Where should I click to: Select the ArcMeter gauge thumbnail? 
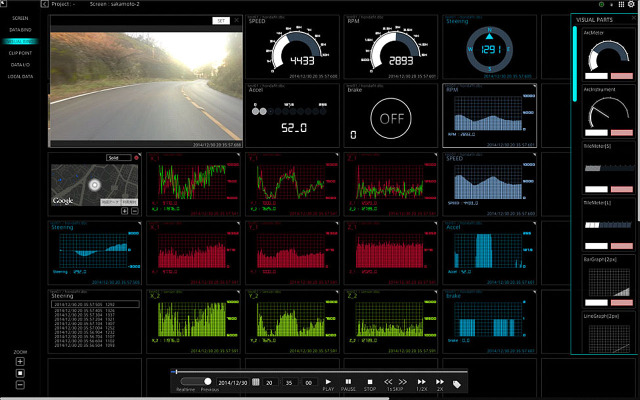pos(608,55)
